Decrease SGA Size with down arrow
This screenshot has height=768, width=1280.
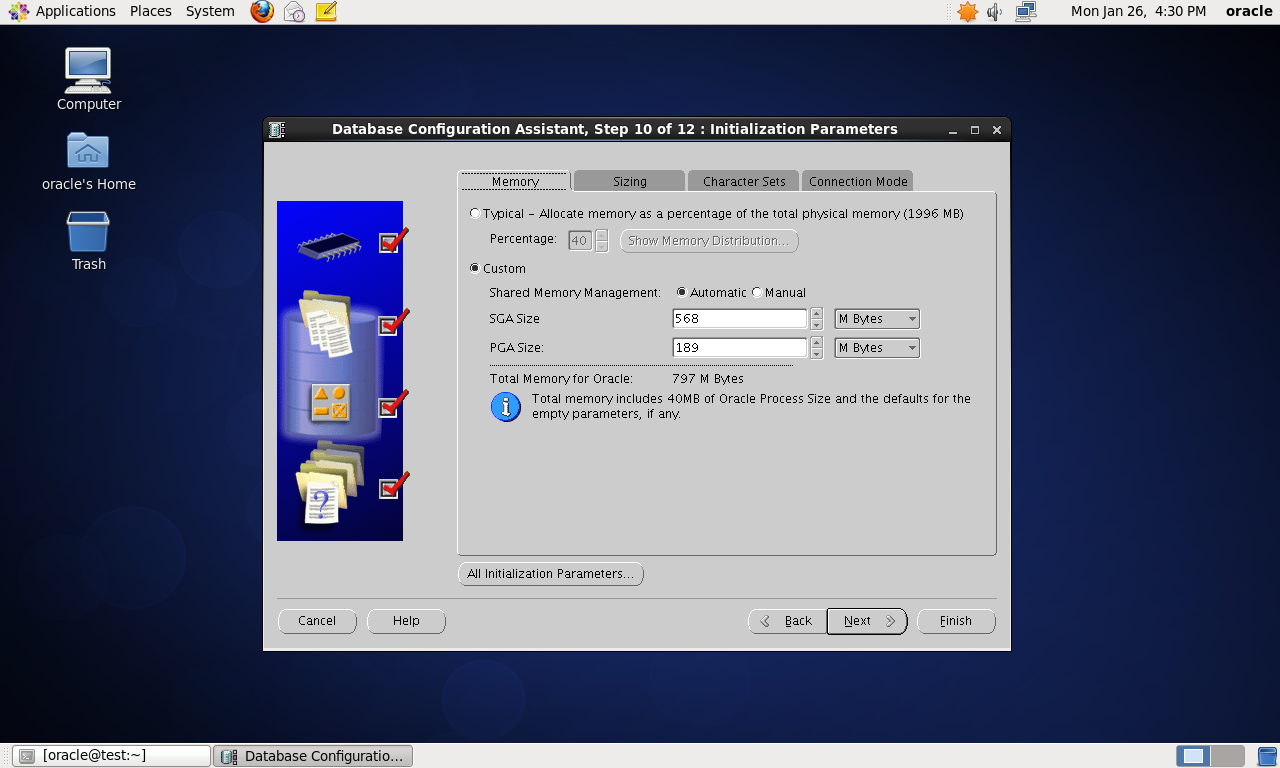817,325
